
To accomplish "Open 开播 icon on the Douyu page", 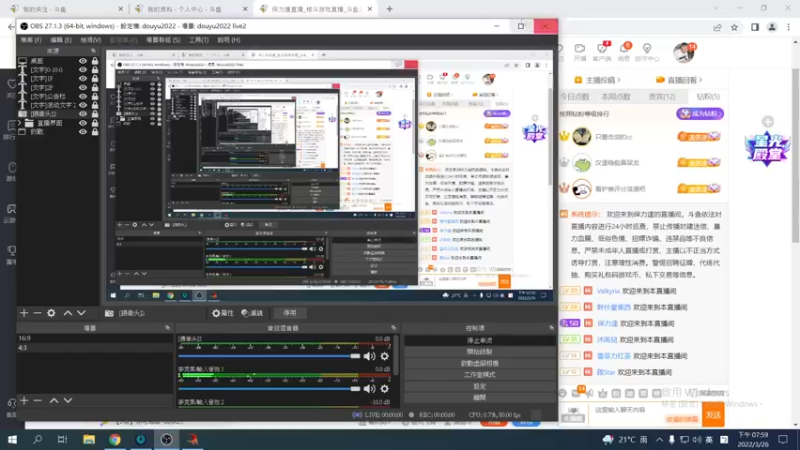I will [x=580, y=52].
